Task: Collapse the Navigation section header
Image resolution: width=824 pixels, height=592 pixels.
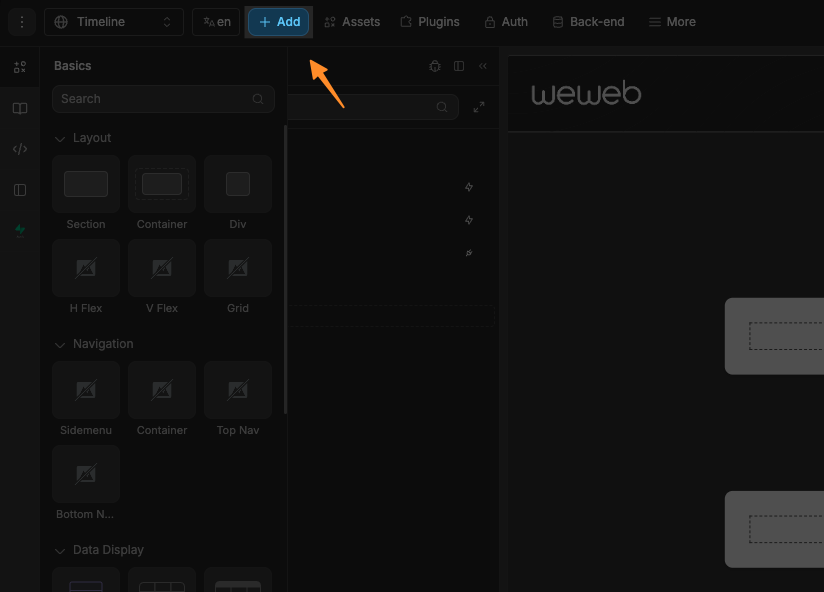Action: pyautogui.click(x=60, y=344)
